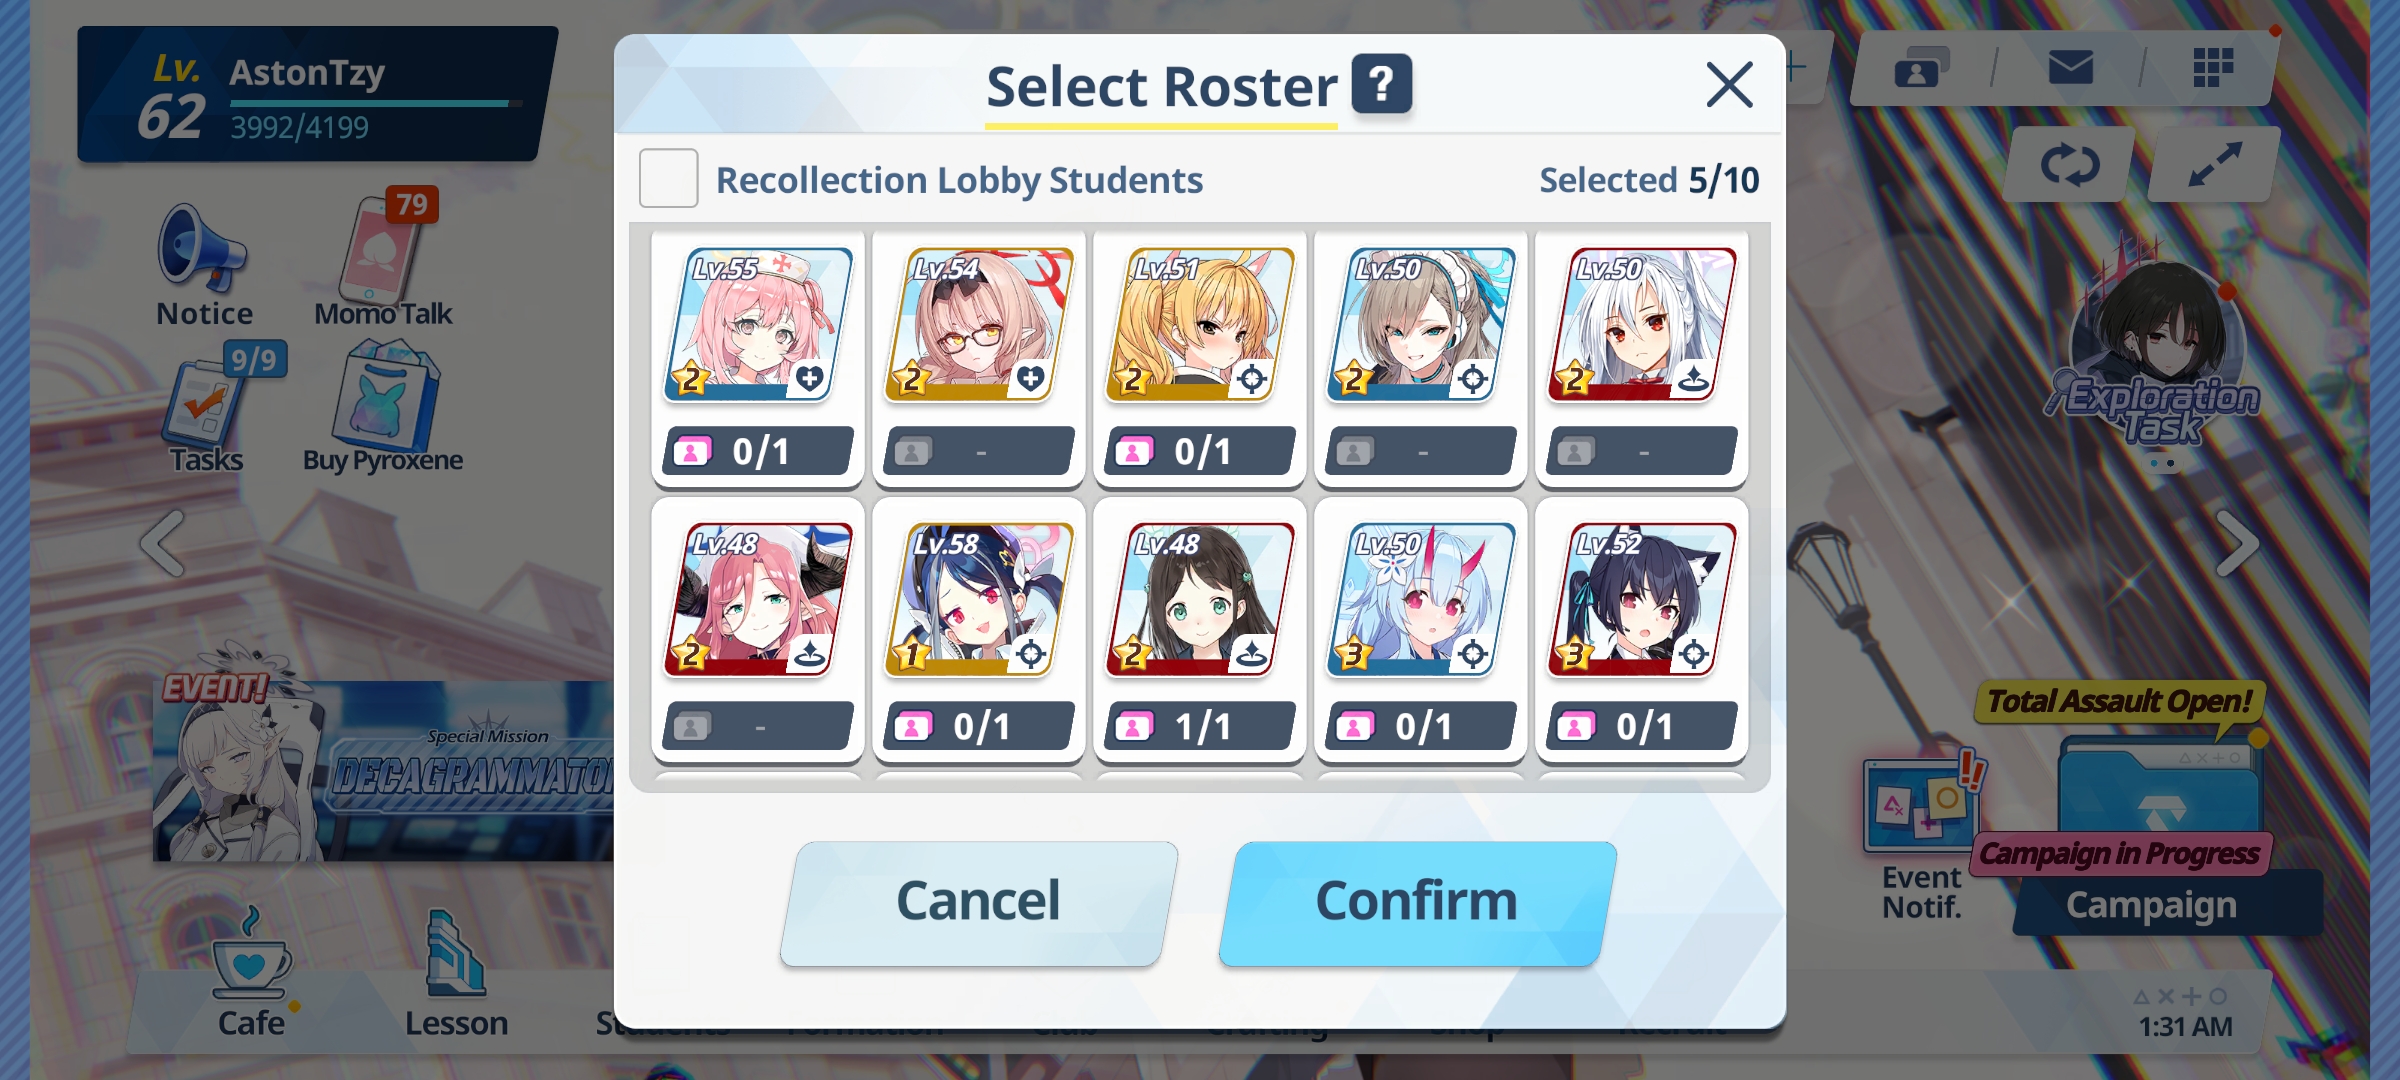
Task: Go to next lobby banner arrow
Action: tap(2236, 543)
